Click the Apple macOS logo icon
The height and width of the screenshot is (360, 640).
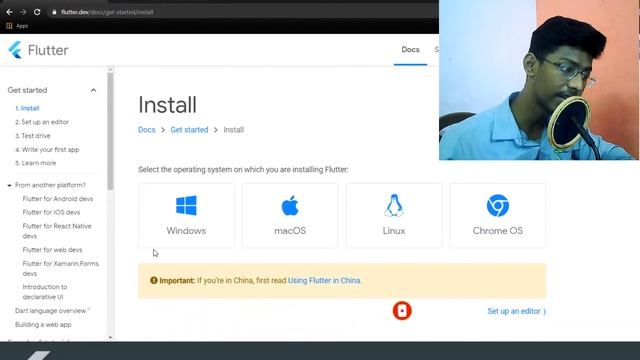pos(290,205)
